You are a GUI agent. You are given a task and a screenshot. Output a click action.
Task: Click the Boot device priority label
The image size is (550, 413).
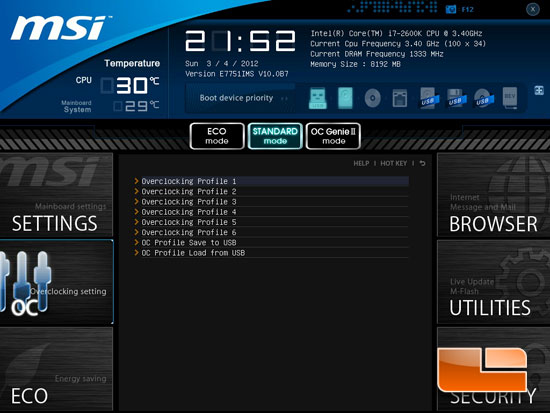pos(236,98)
